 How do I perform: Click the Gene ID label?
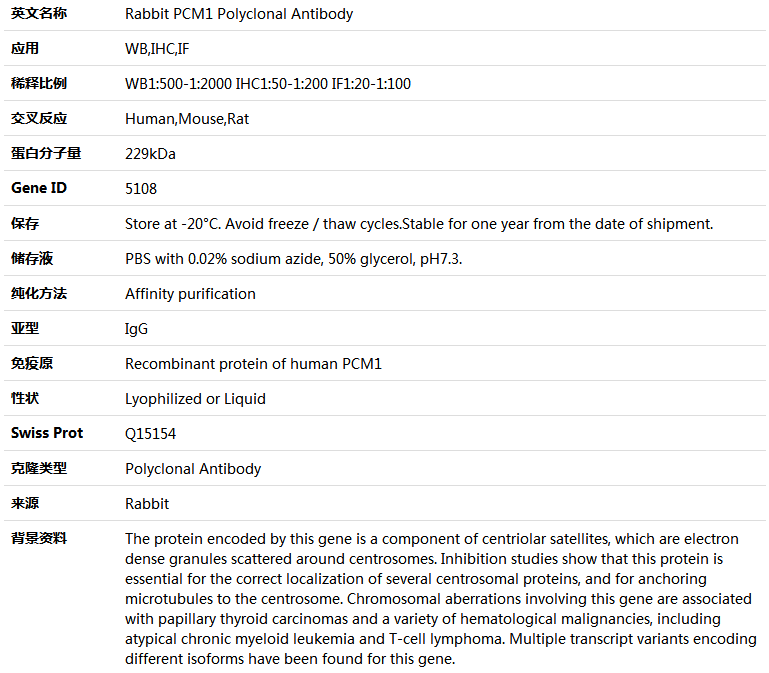click(x=39, y=188)
